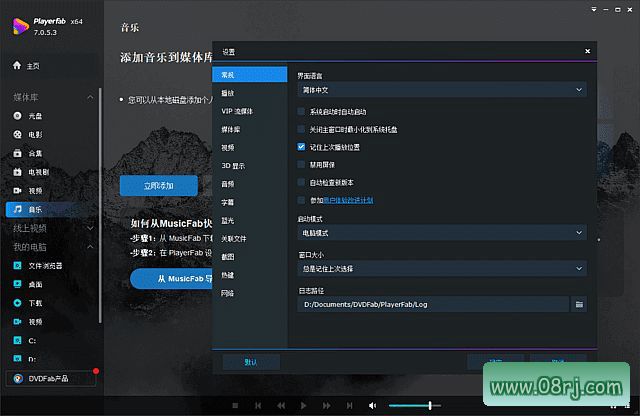Switch to 蓝光 settings tab

click(250, 220)
